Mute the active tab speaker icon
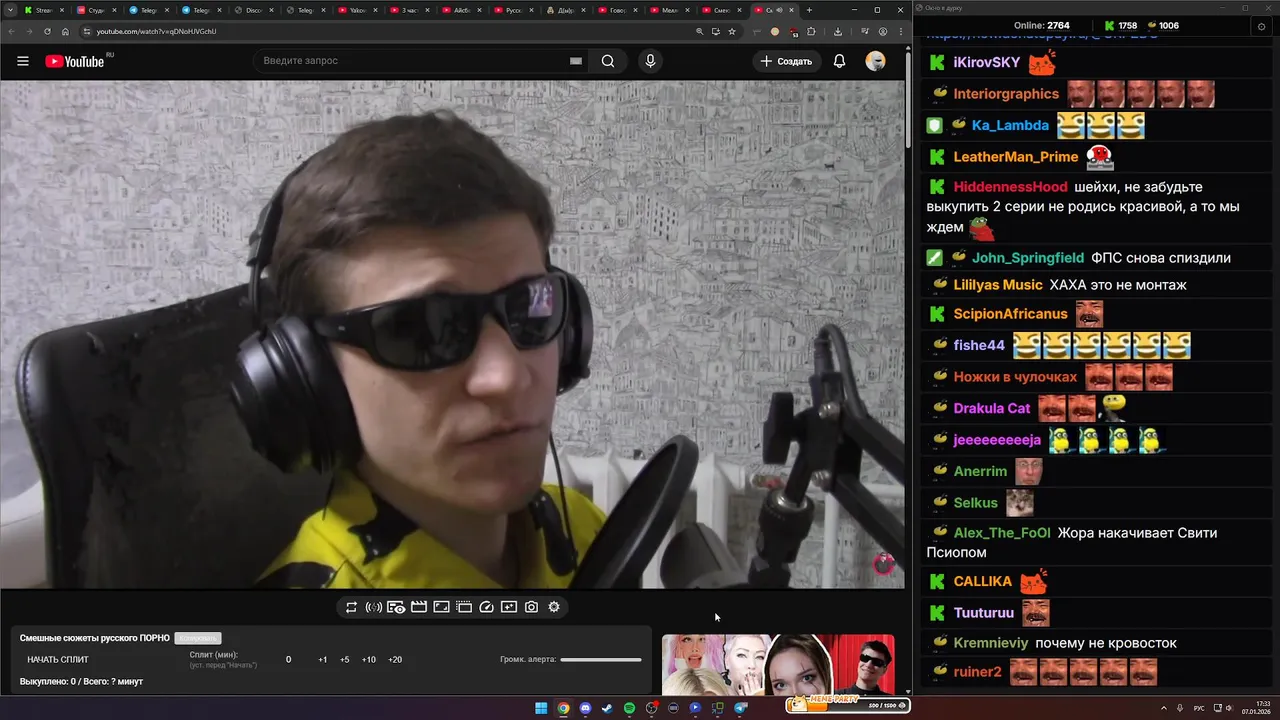The width and height of the screenshot is (1280, 720). click(779, 10)
